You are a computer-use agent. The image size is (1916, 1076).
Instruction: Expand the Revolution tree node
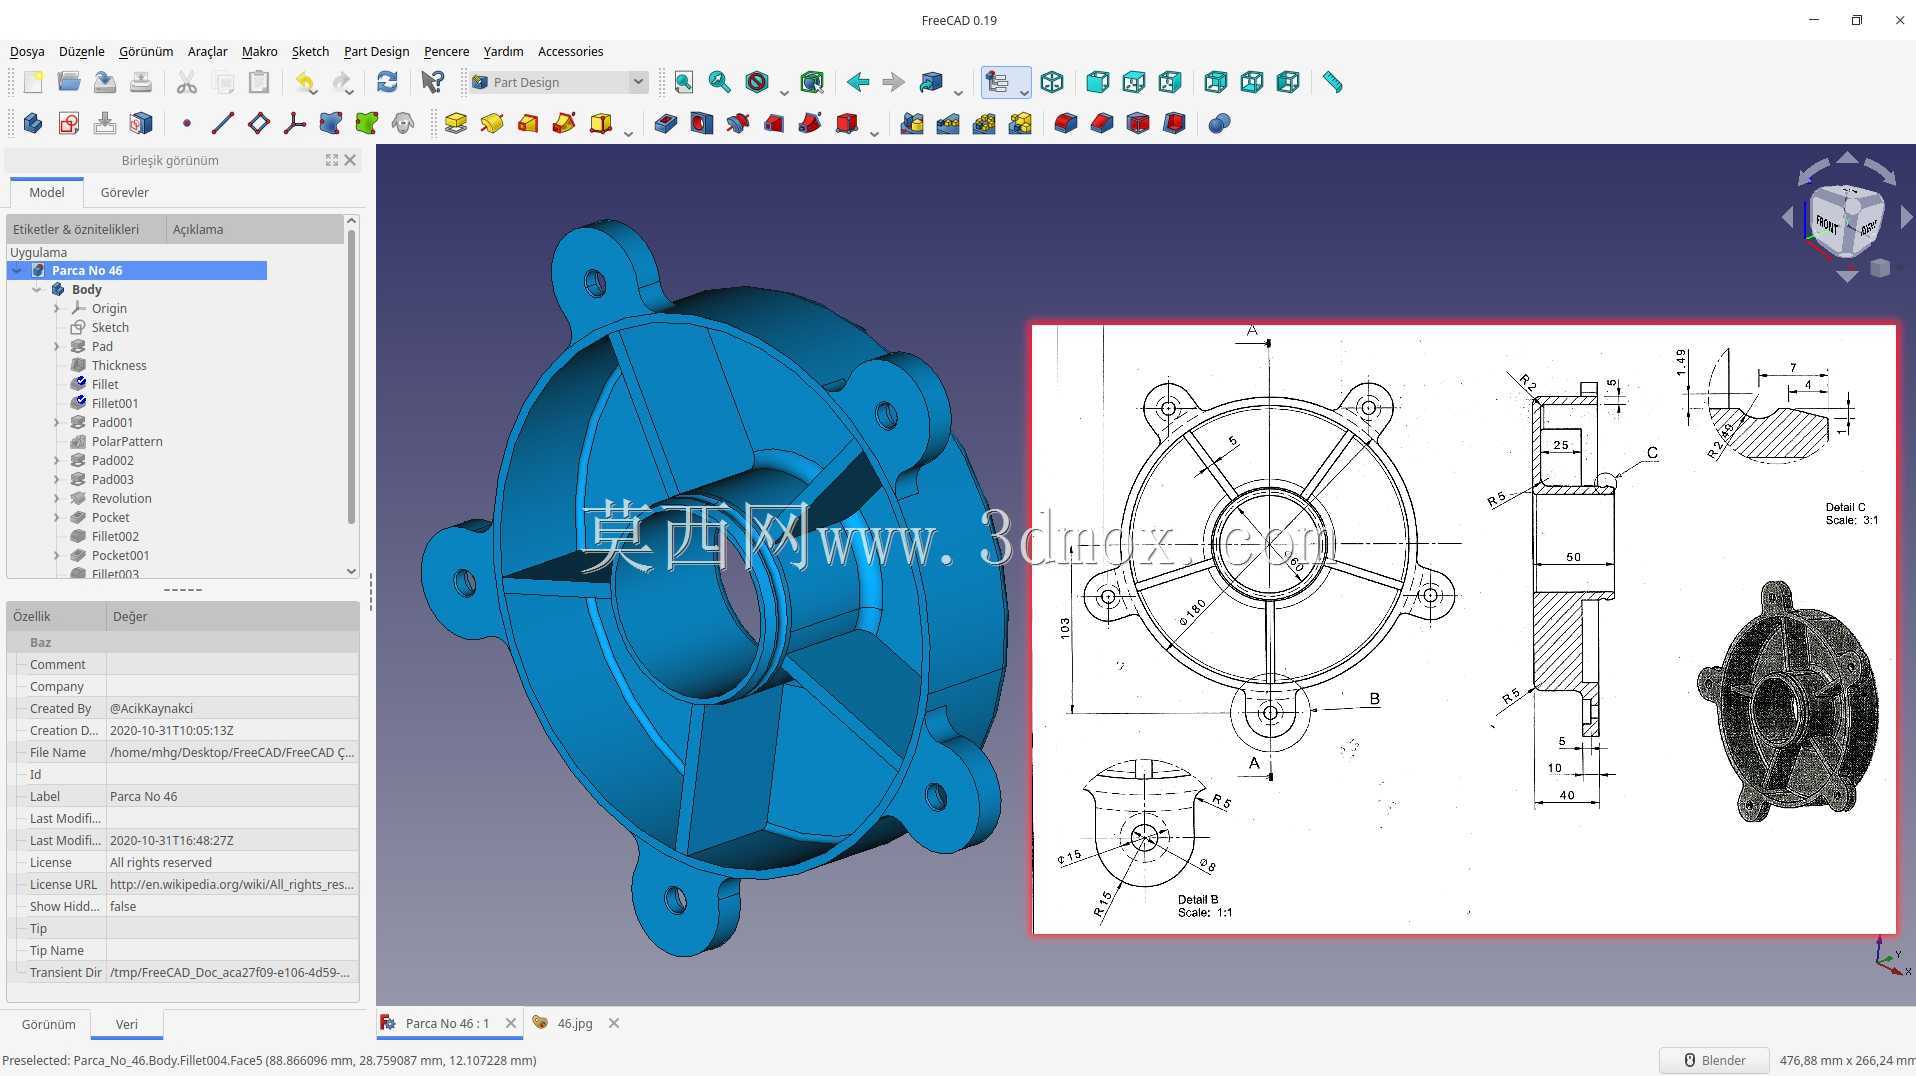click(57, 498)
